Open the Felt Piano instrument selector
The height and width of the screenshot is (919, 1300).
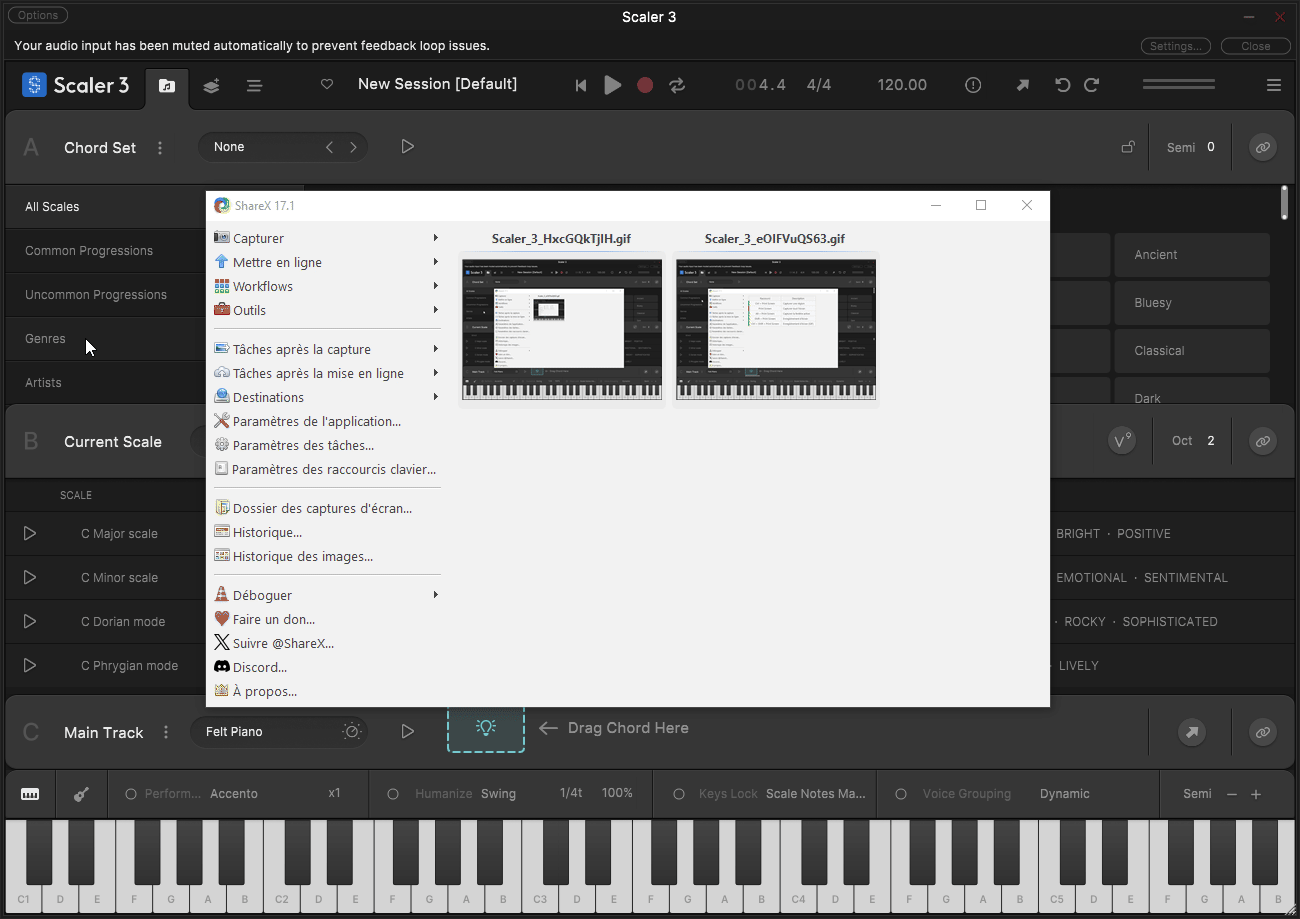tap(278, 732)
